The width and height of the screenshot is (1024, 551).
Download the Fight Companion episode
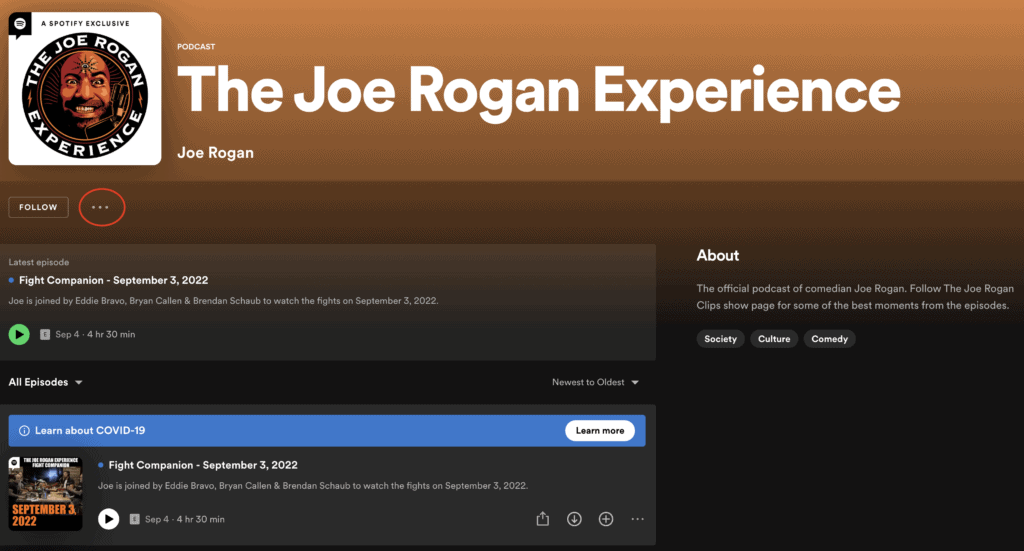coord(574,519)
